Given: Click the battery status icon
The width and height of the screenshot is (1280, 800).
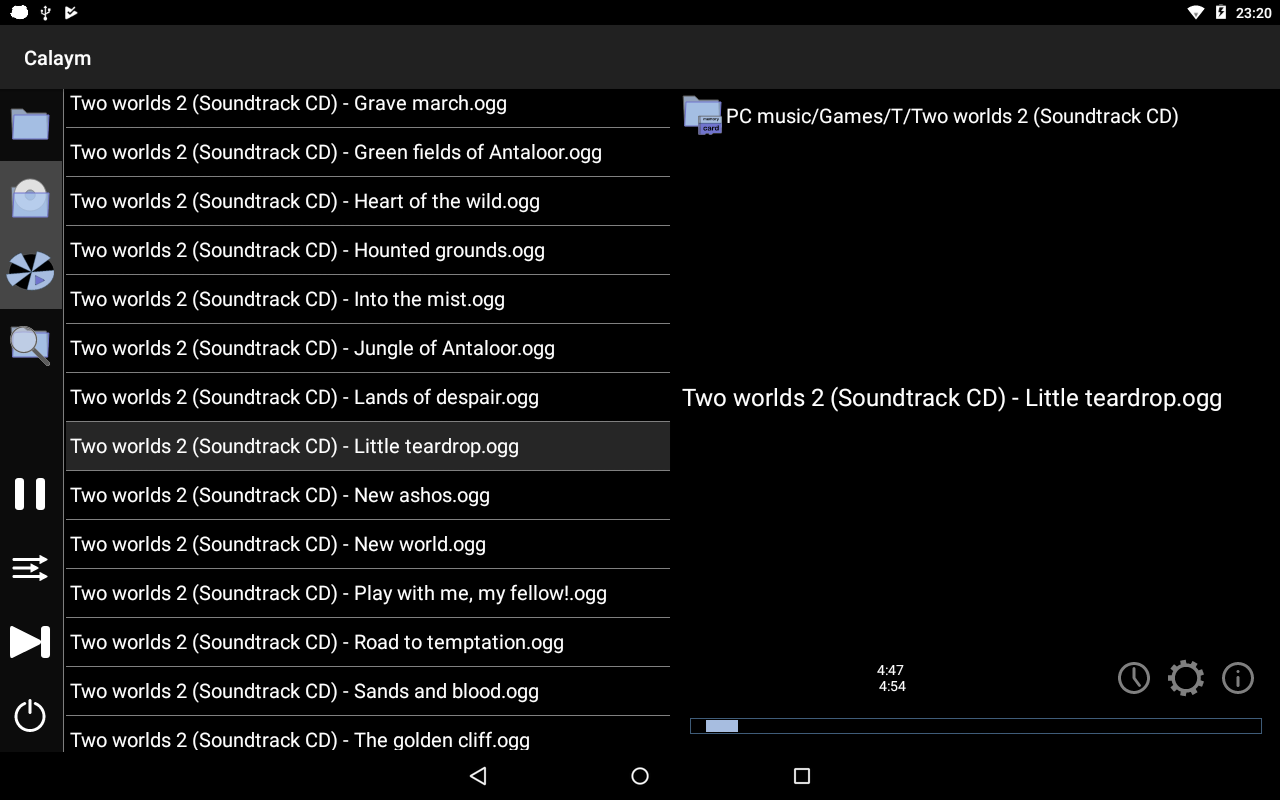Looking at the screenshot, I should [1221, 13].
